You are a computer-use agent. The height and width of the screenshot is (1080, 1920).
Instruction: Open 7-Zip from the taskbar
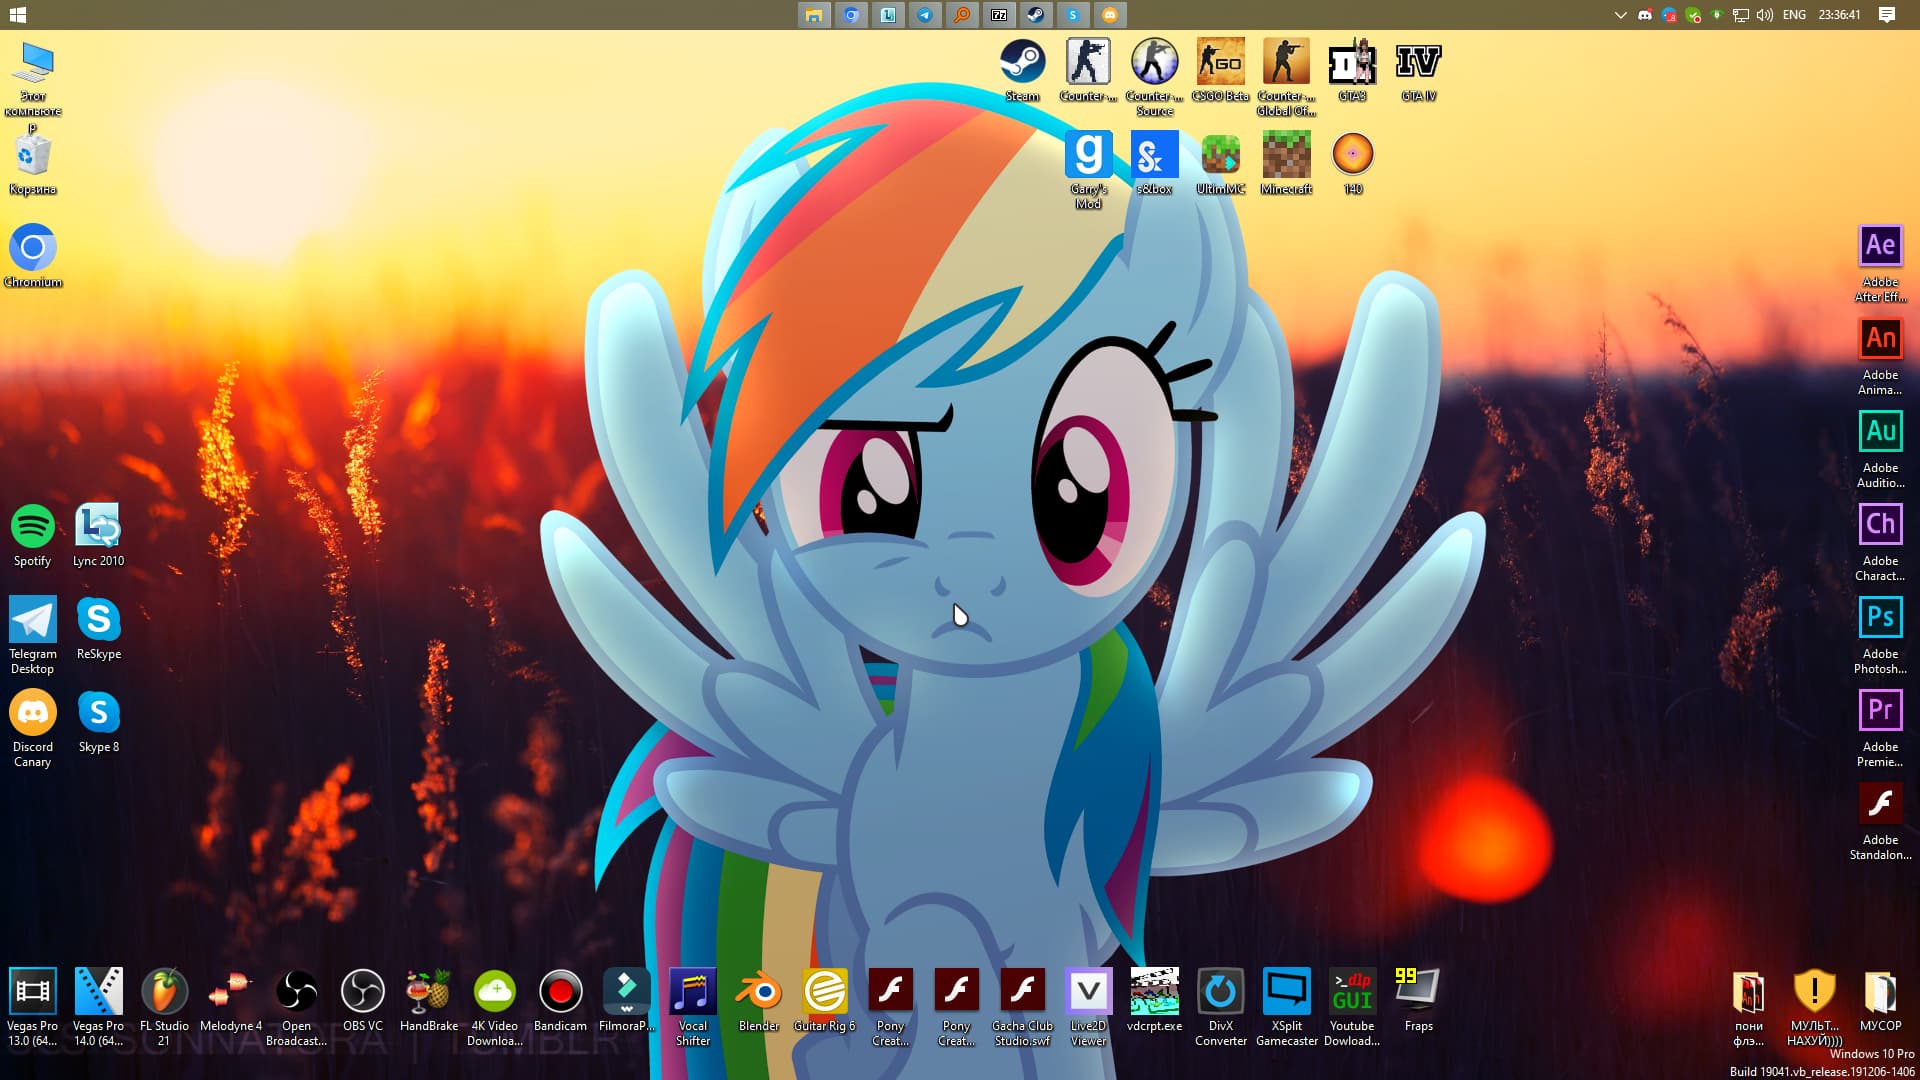[x=999, y=15]
